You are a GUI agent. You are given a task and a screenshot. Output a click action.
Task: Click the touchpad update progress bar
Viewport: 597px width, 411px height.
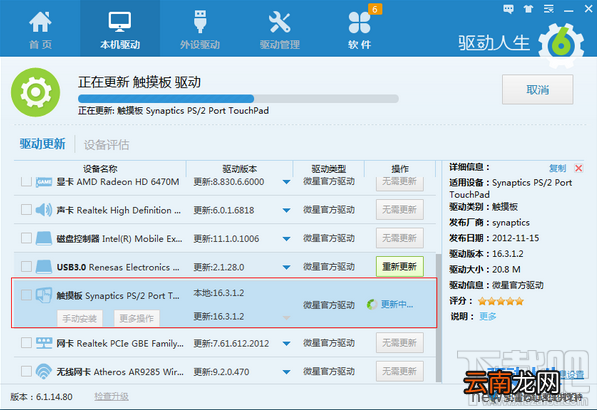(x=238, y=99)
